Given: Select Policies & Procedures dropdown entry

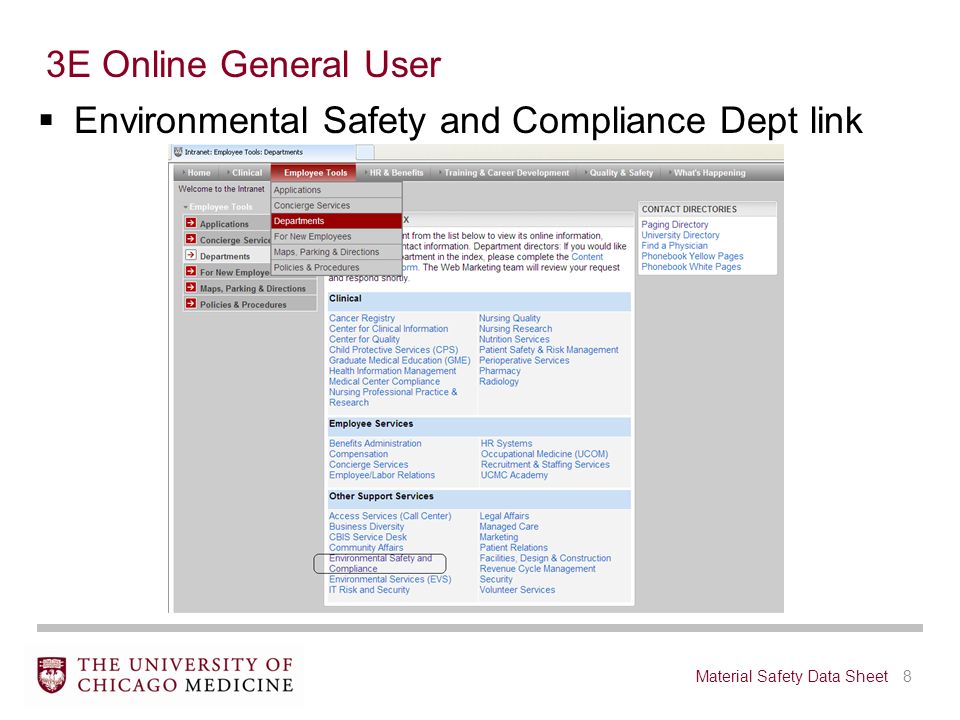Looking at the screenshot, I should click(x=336, y=268).
